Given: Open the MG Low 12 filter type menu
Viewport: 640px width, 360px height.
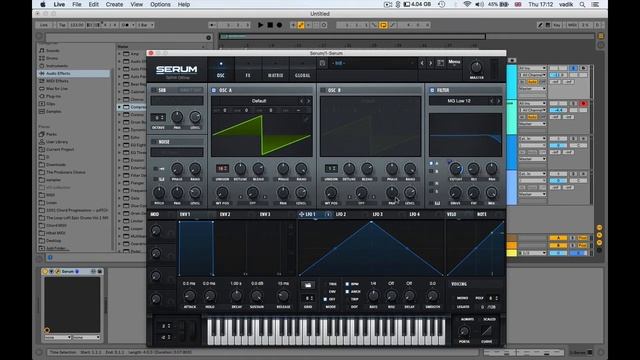Looking at the screenshot, I should coord(459,101).
